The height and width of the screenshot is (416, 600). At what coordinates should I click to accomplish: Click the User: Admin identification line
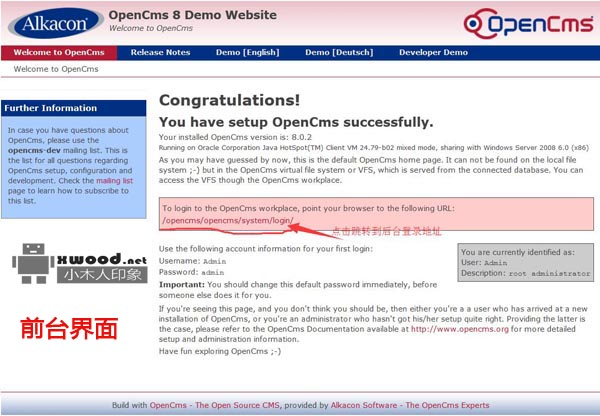484,263
